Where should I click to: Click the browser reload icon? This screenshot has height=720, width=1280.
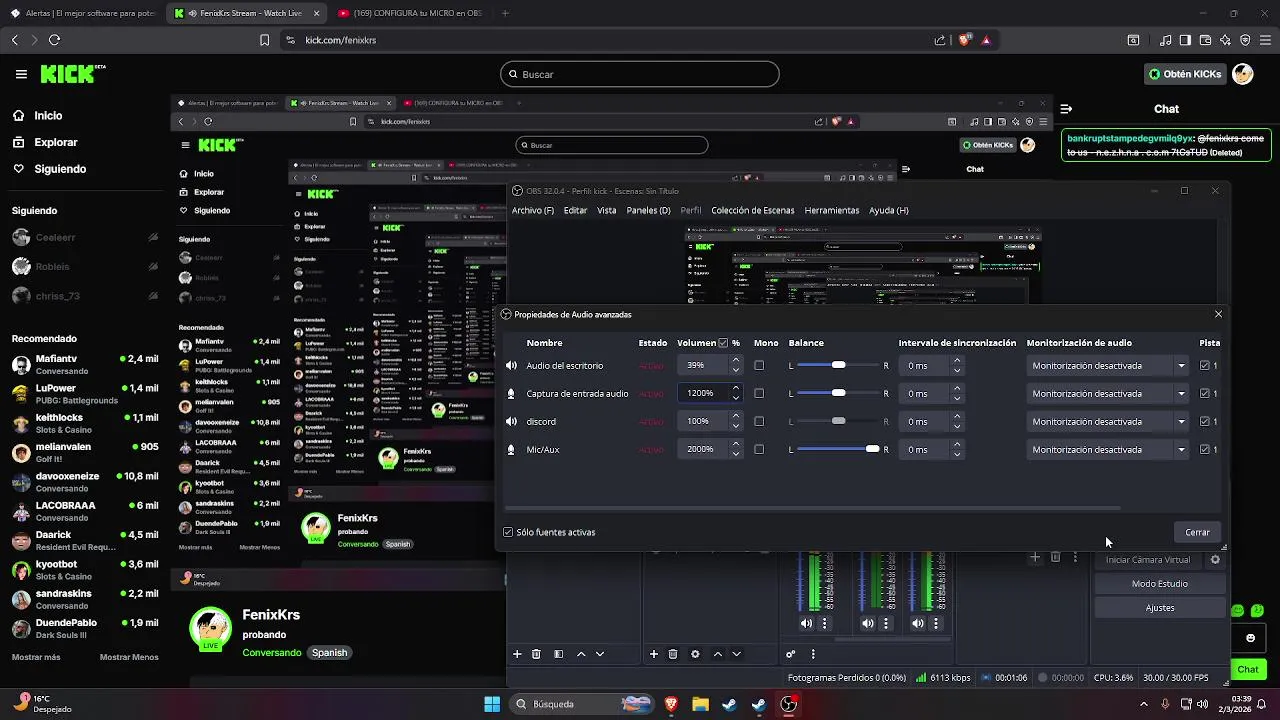54,40
